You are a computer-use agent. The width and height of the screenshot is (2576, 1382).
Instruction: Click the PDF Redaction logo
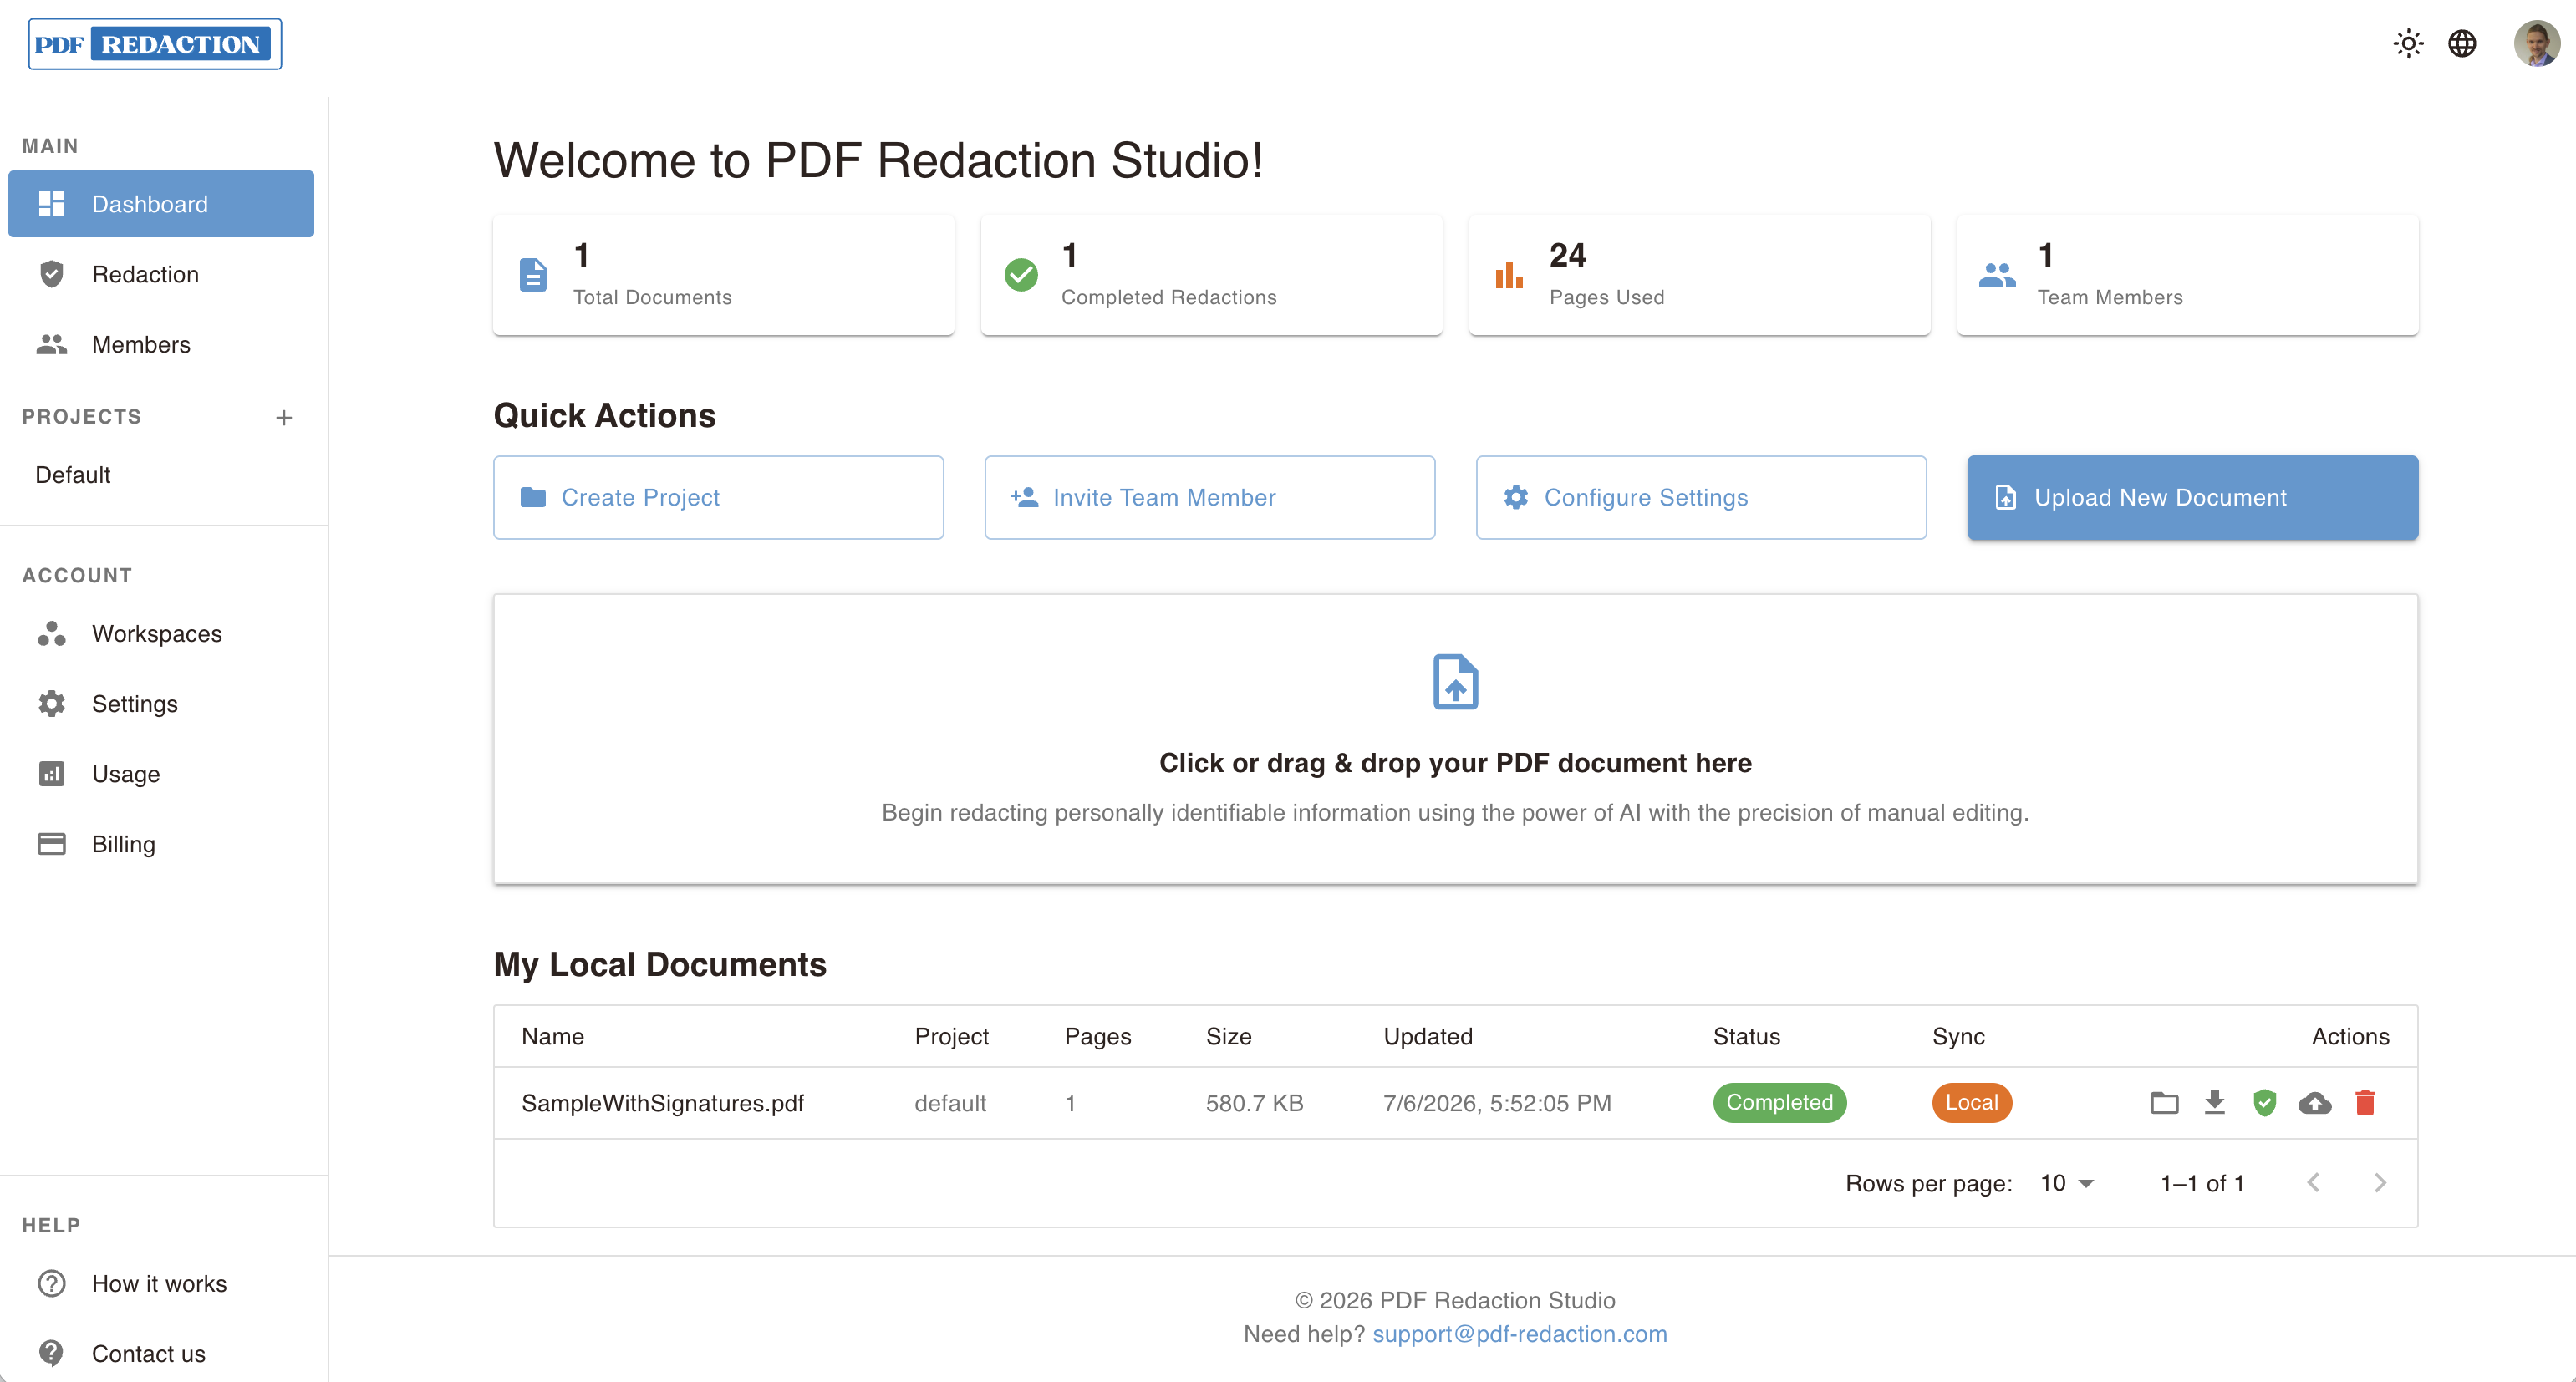tap(155, 44)
